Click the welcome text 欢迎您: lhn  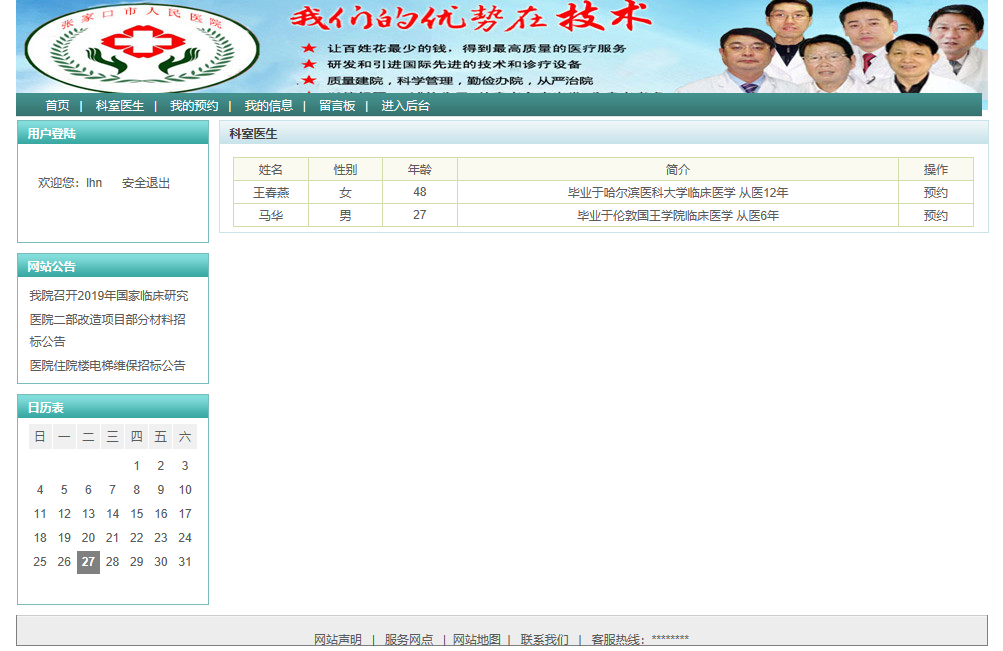tap(70, 183)
